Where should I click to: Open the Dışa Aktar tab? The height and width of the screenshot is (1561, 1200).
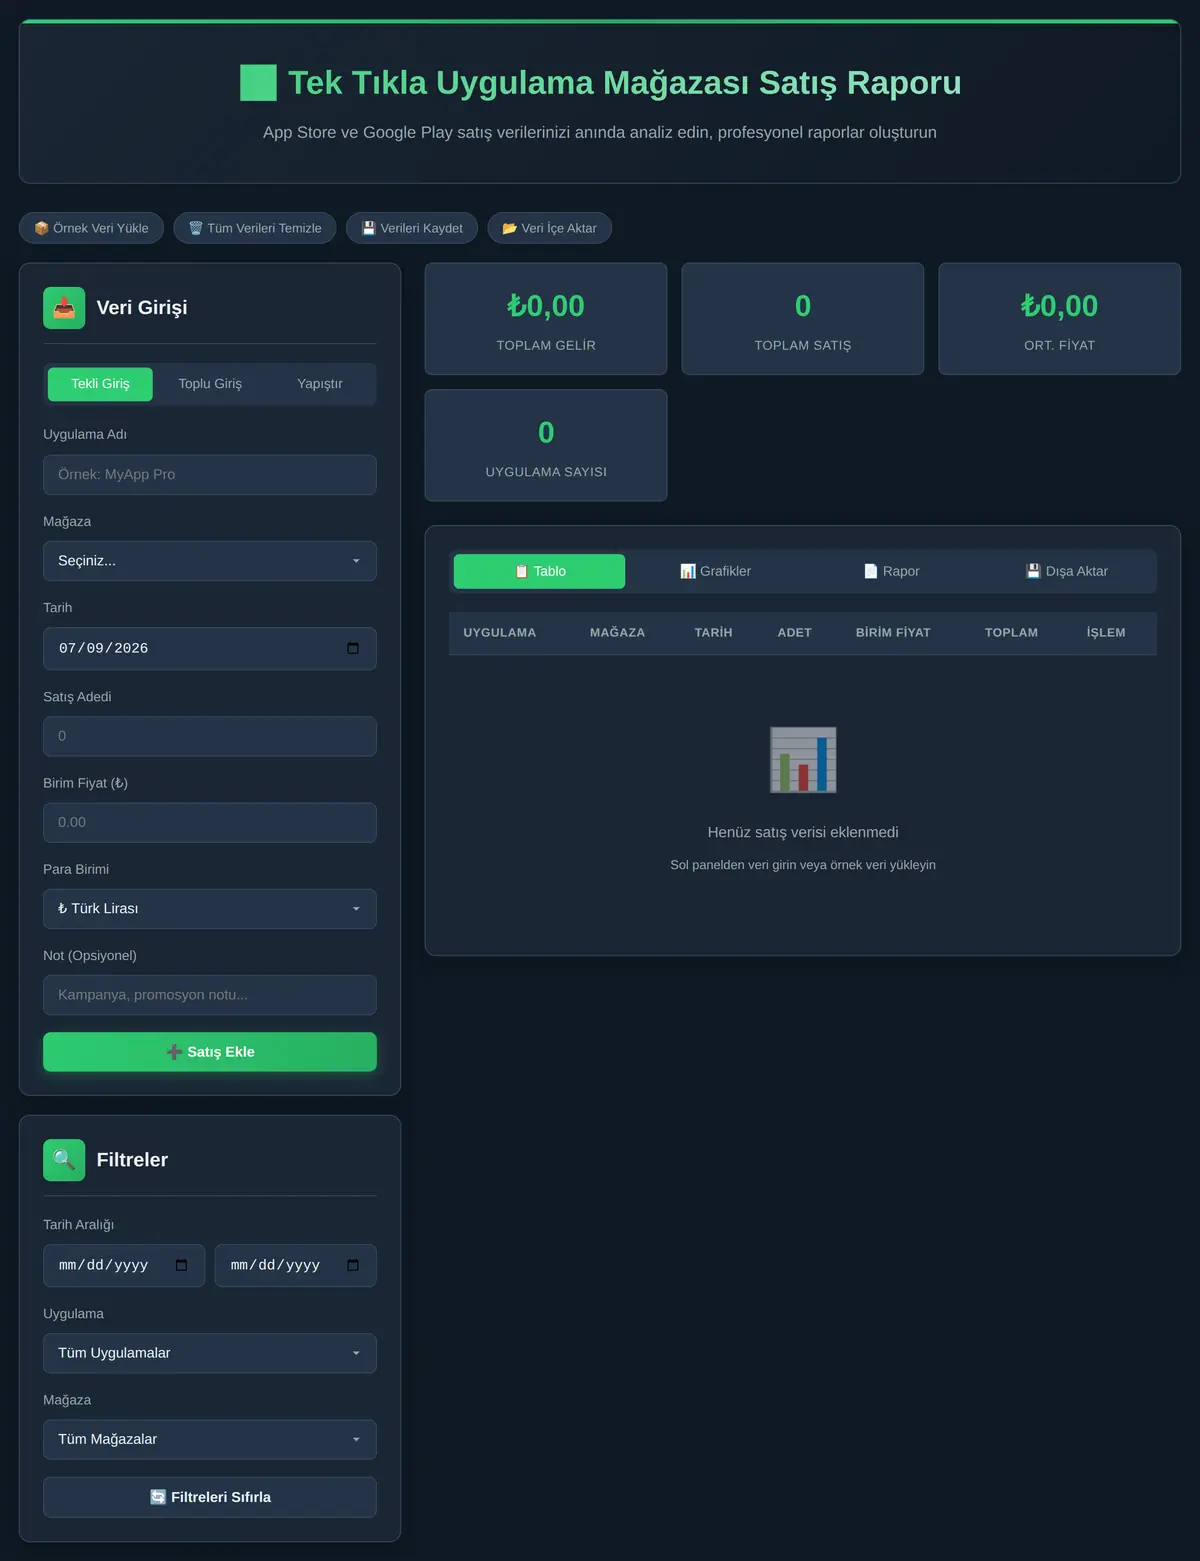(1067, 571)
